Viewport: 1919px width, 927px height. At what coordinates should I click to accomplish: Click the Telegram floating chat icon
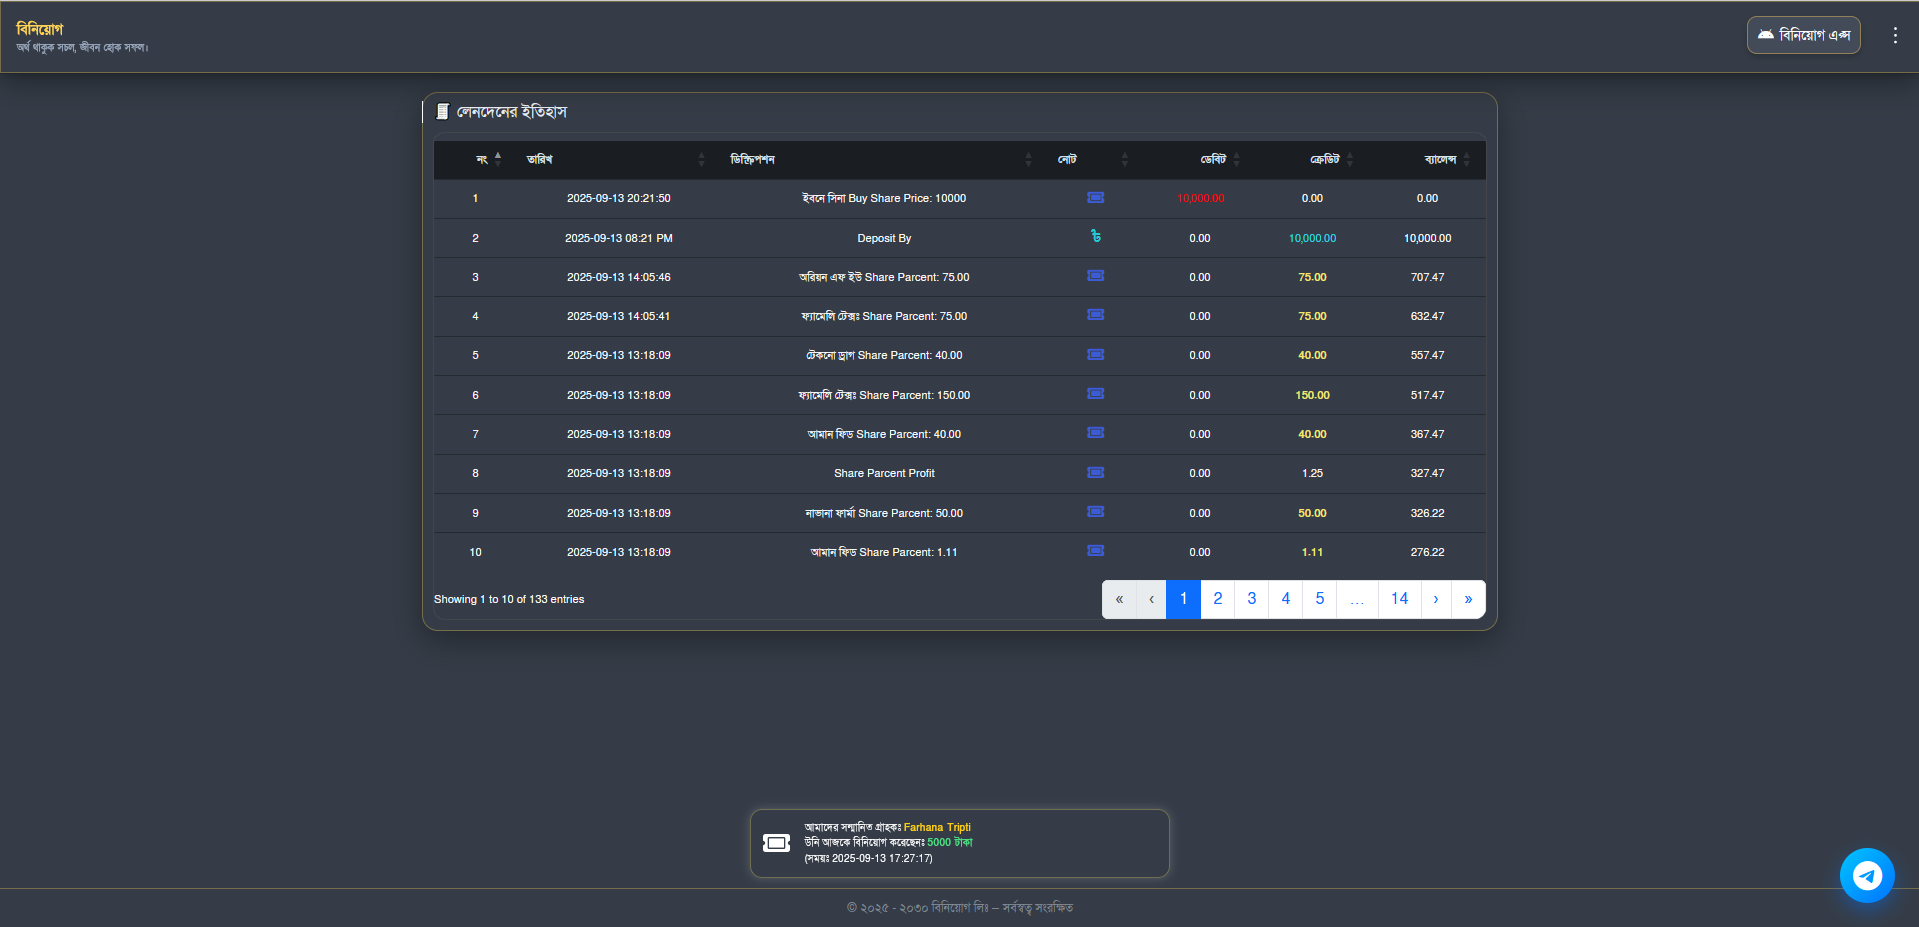[1866, 875]
